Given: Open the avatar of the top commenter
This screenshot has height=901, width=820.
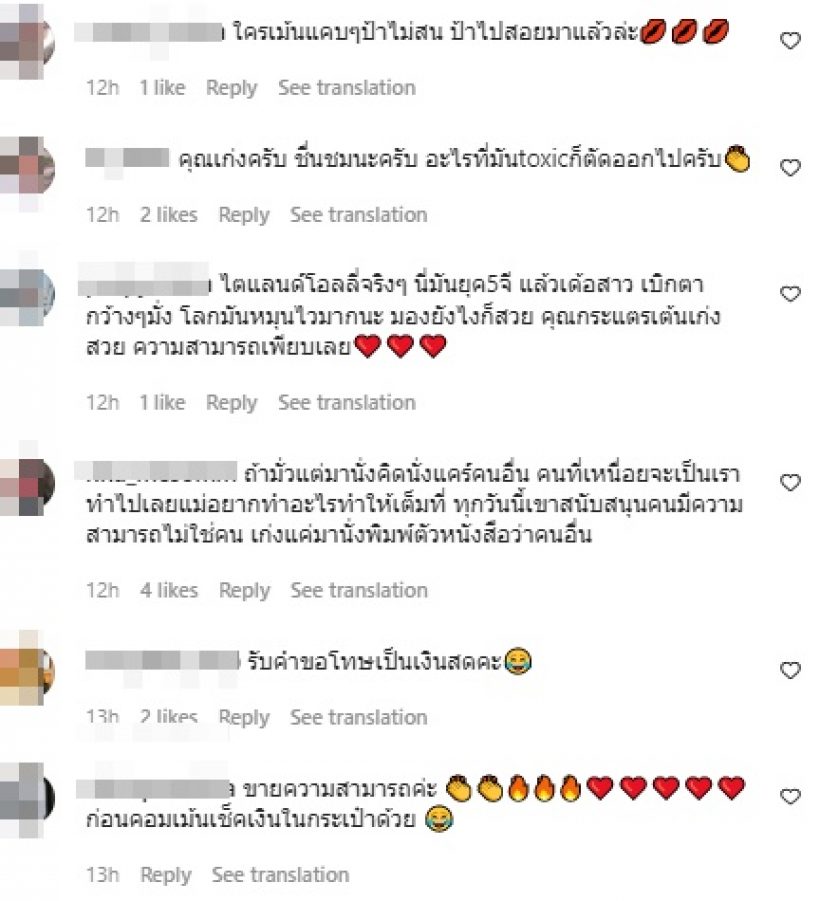Looking at the screenshot, I should click(26, 41).
